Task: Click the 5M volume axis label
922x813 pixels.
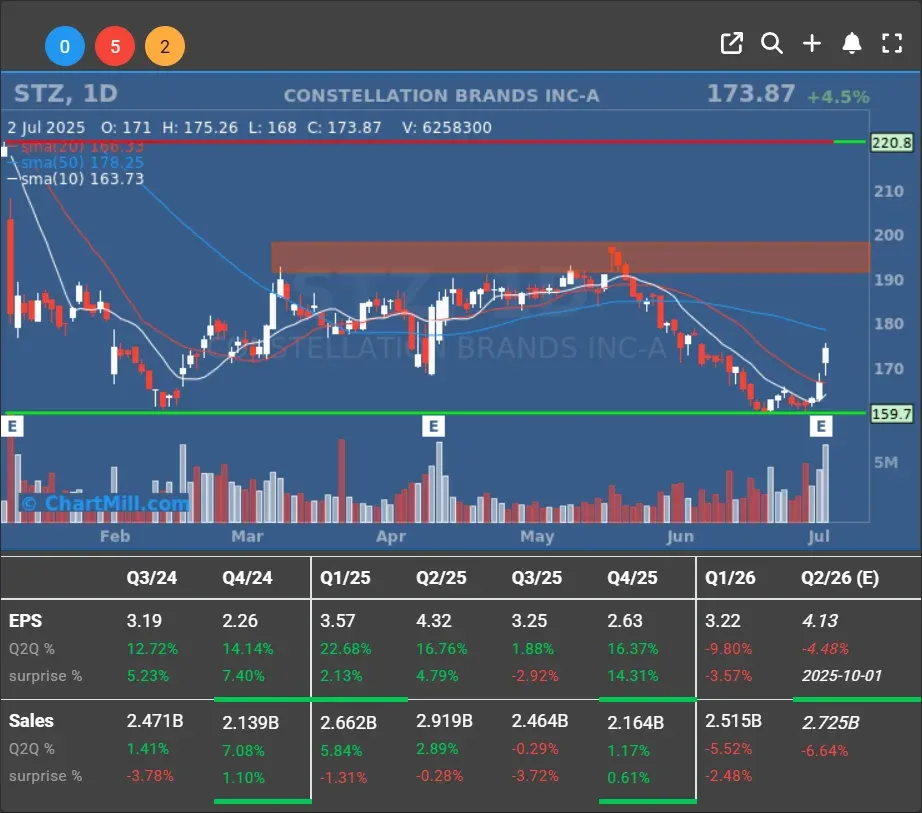Action: (886, 463)
